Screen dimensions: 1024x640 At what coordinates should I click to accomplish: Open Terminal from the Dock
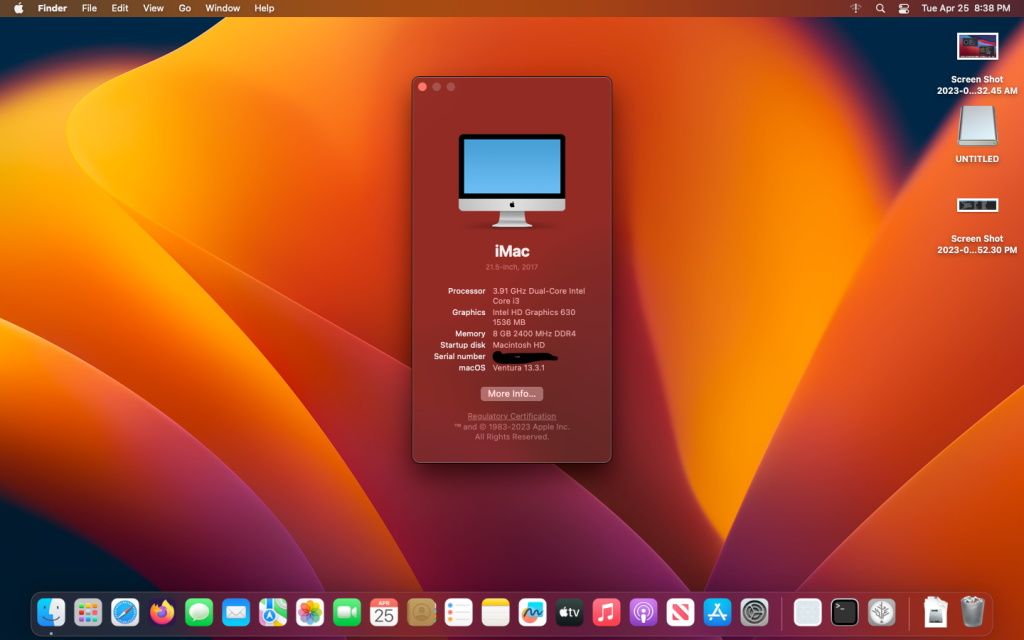[845, 612]
